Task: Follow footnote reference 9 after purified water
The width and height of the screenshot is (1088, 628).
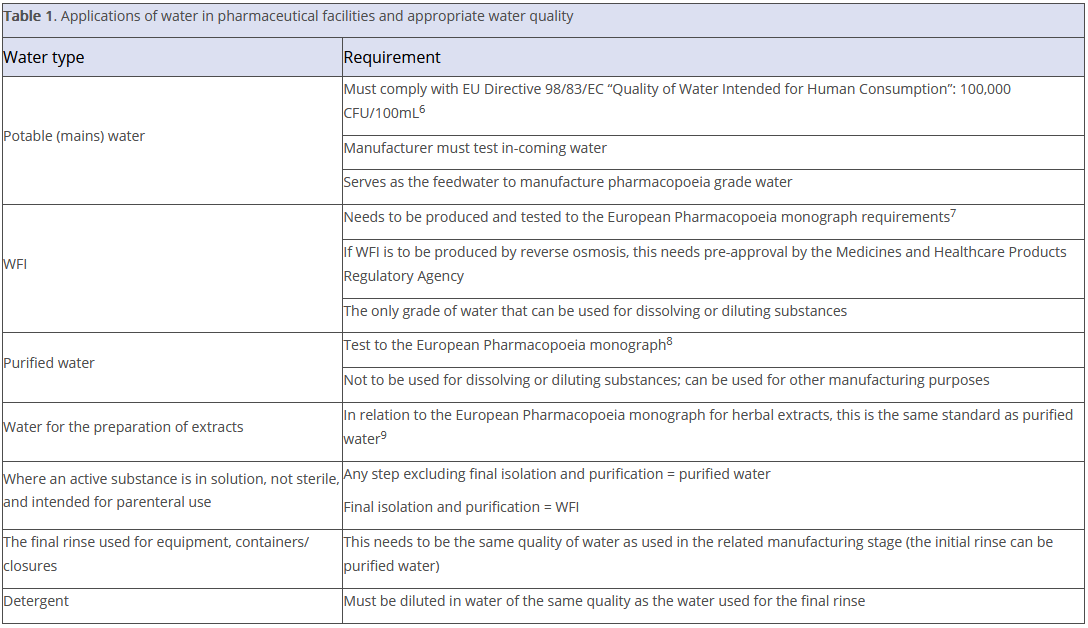Action: (384, 434)
